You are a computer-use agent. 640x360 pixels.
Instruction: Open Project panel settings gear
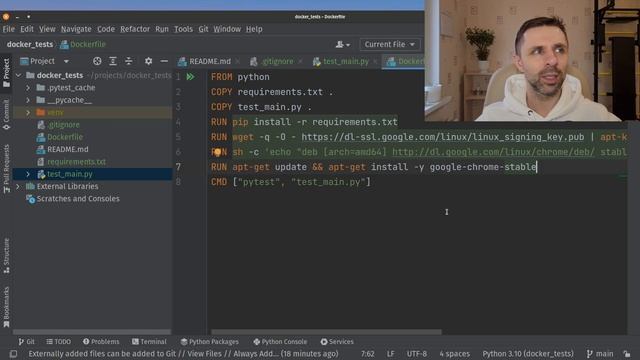click(149, 61)
